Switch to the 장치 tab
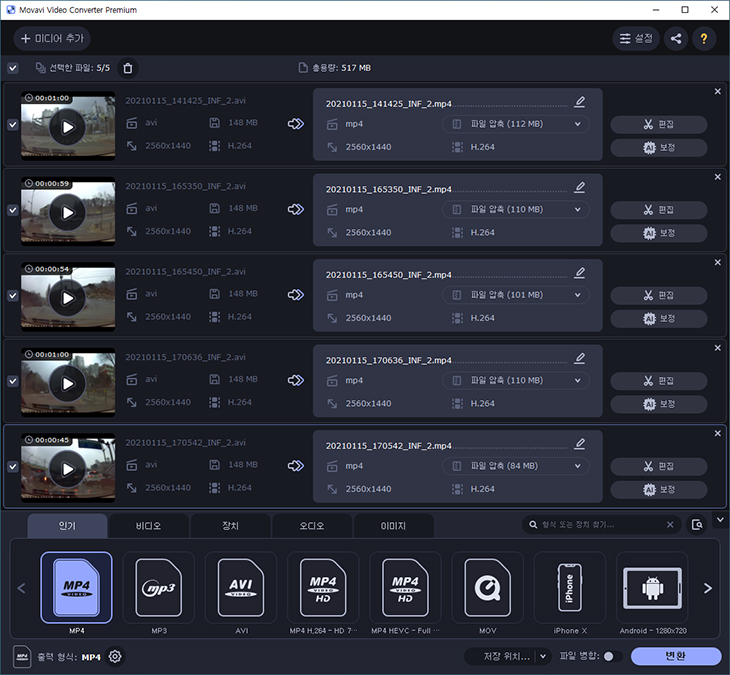The image size is (730, 675). tap(230, 526)
